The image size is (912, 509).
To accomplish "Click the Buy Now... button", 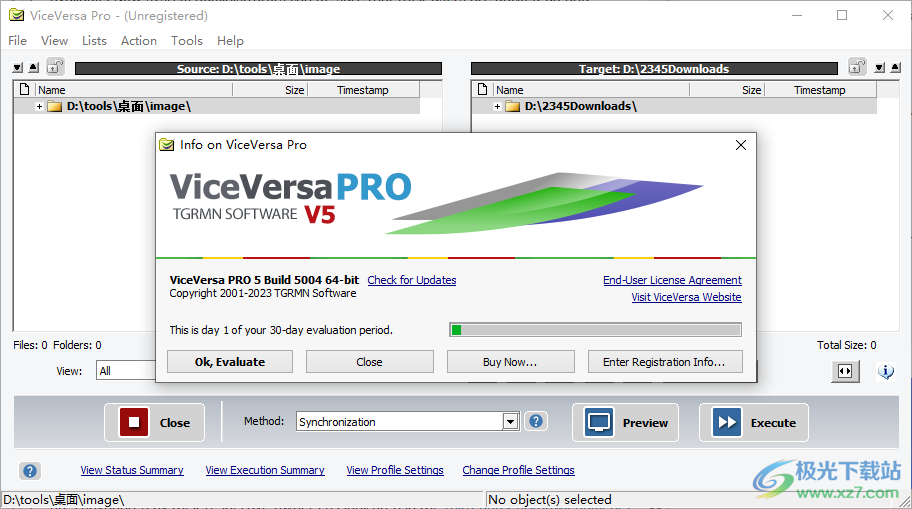I will tap(510, 362).
